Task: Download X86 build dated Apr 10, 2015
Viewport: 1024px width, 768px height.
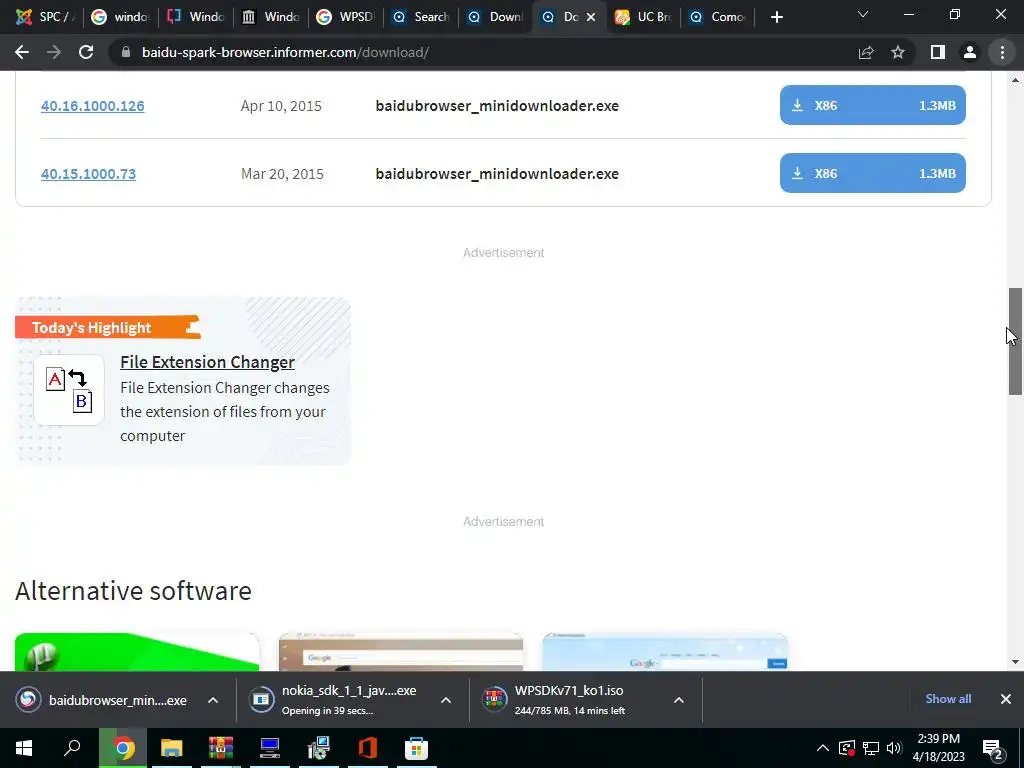Action: (872, 105)
